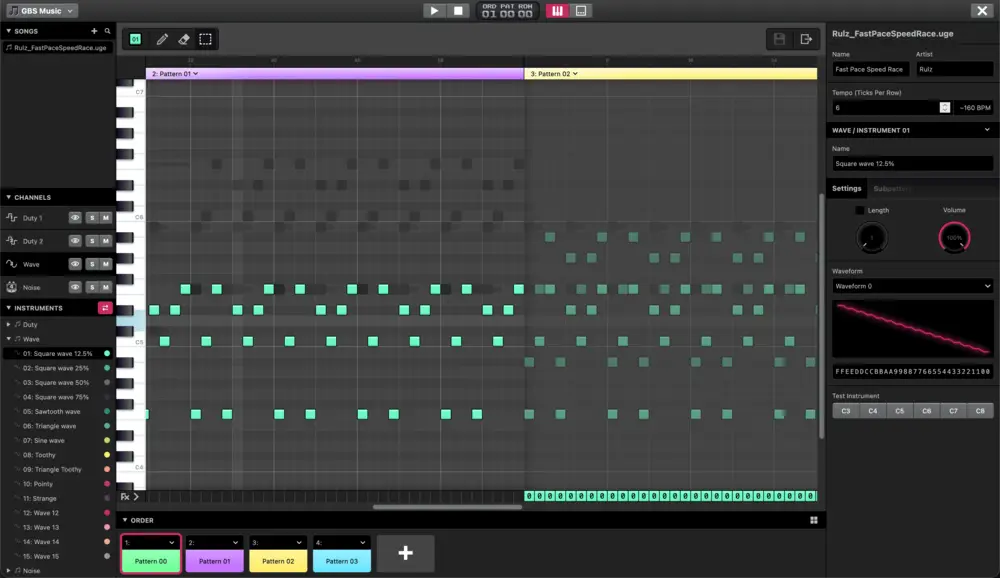
Task: Test instrument at C5
Action: [899, 411]
